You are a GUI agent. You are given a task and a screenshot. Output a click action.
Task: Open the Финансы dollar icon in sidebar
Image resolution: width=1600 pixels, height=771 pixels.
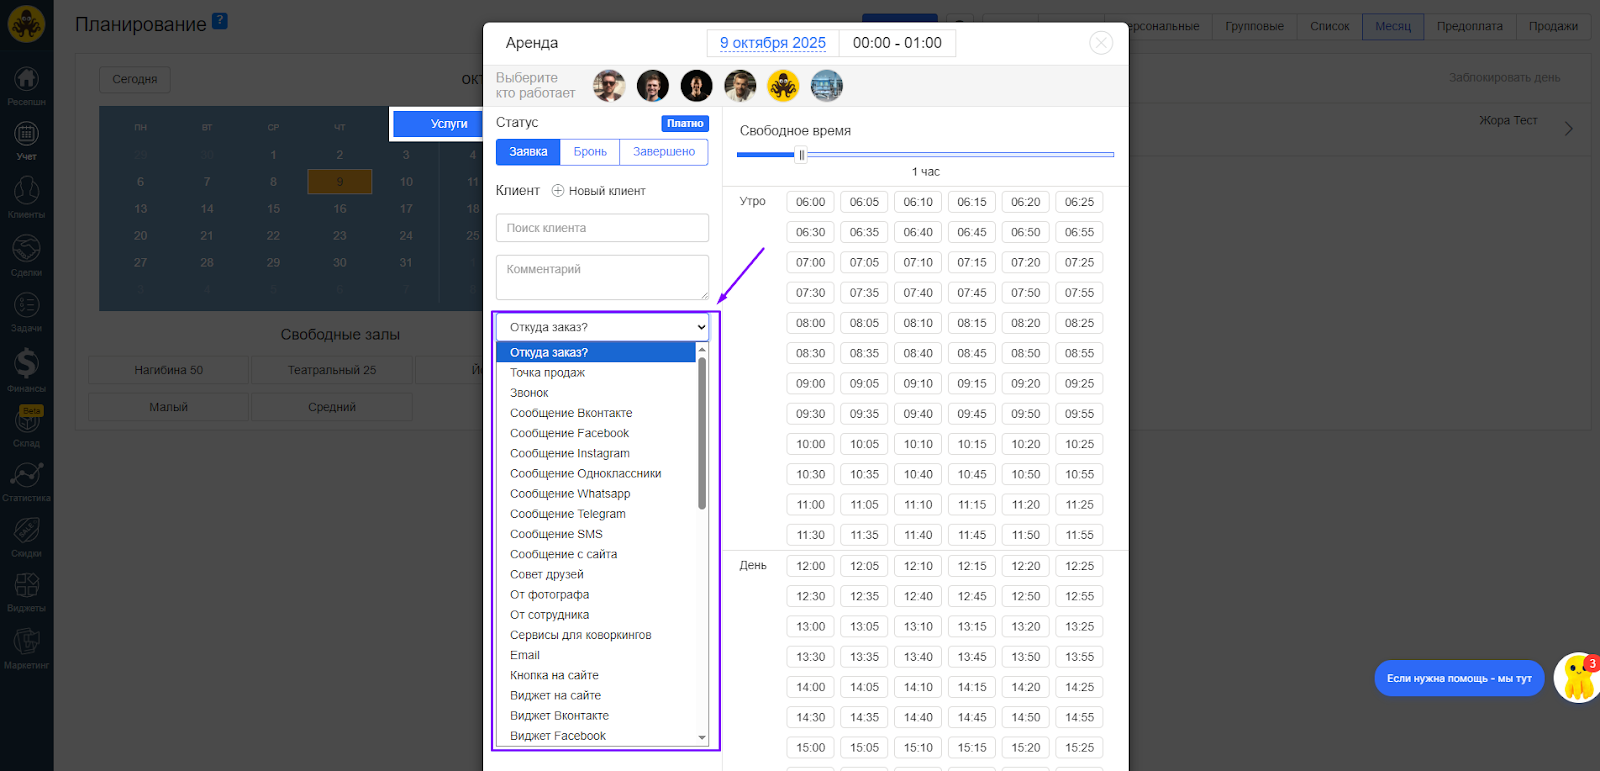[x=26, y=367]
